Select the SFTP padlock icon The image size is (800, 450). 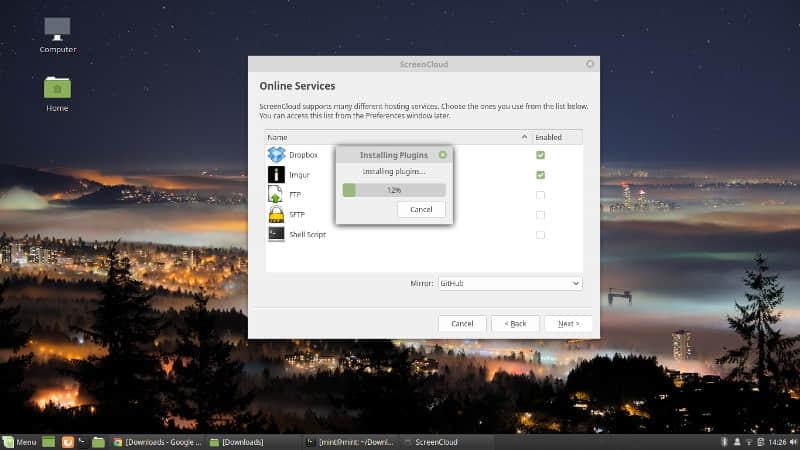276,215
